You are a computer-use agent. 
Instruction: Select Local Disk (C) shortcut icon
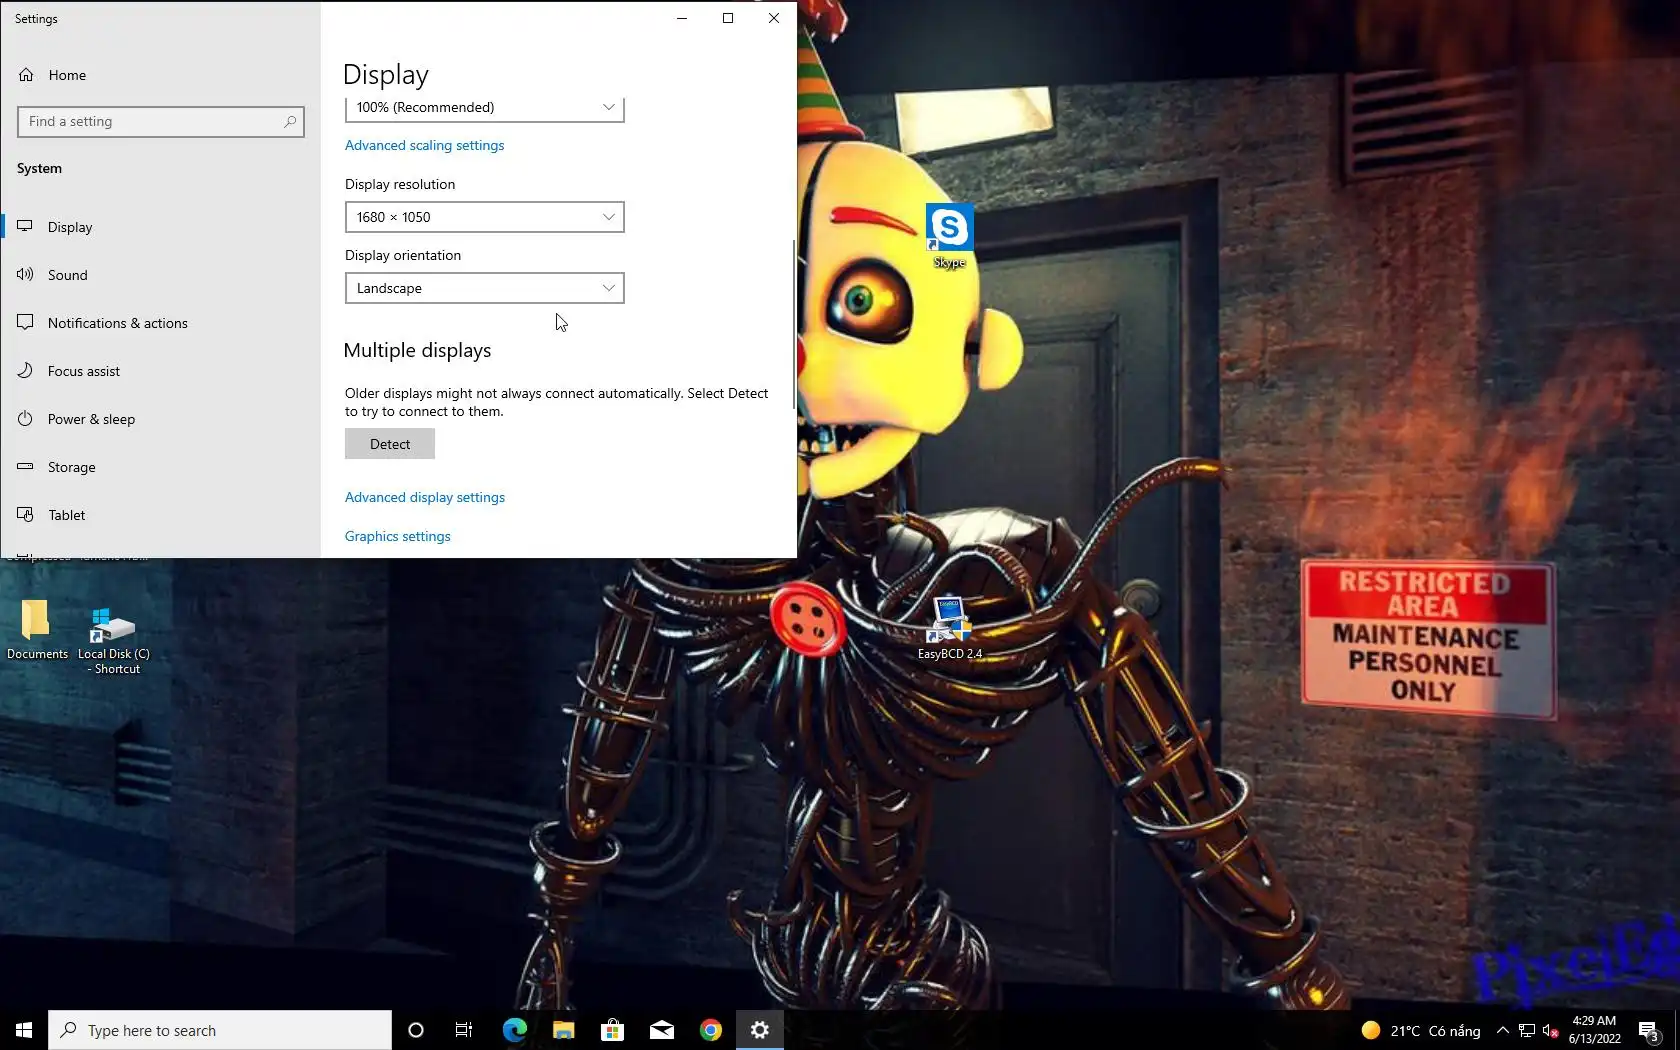pyautogui.click(x=114, y=641)
